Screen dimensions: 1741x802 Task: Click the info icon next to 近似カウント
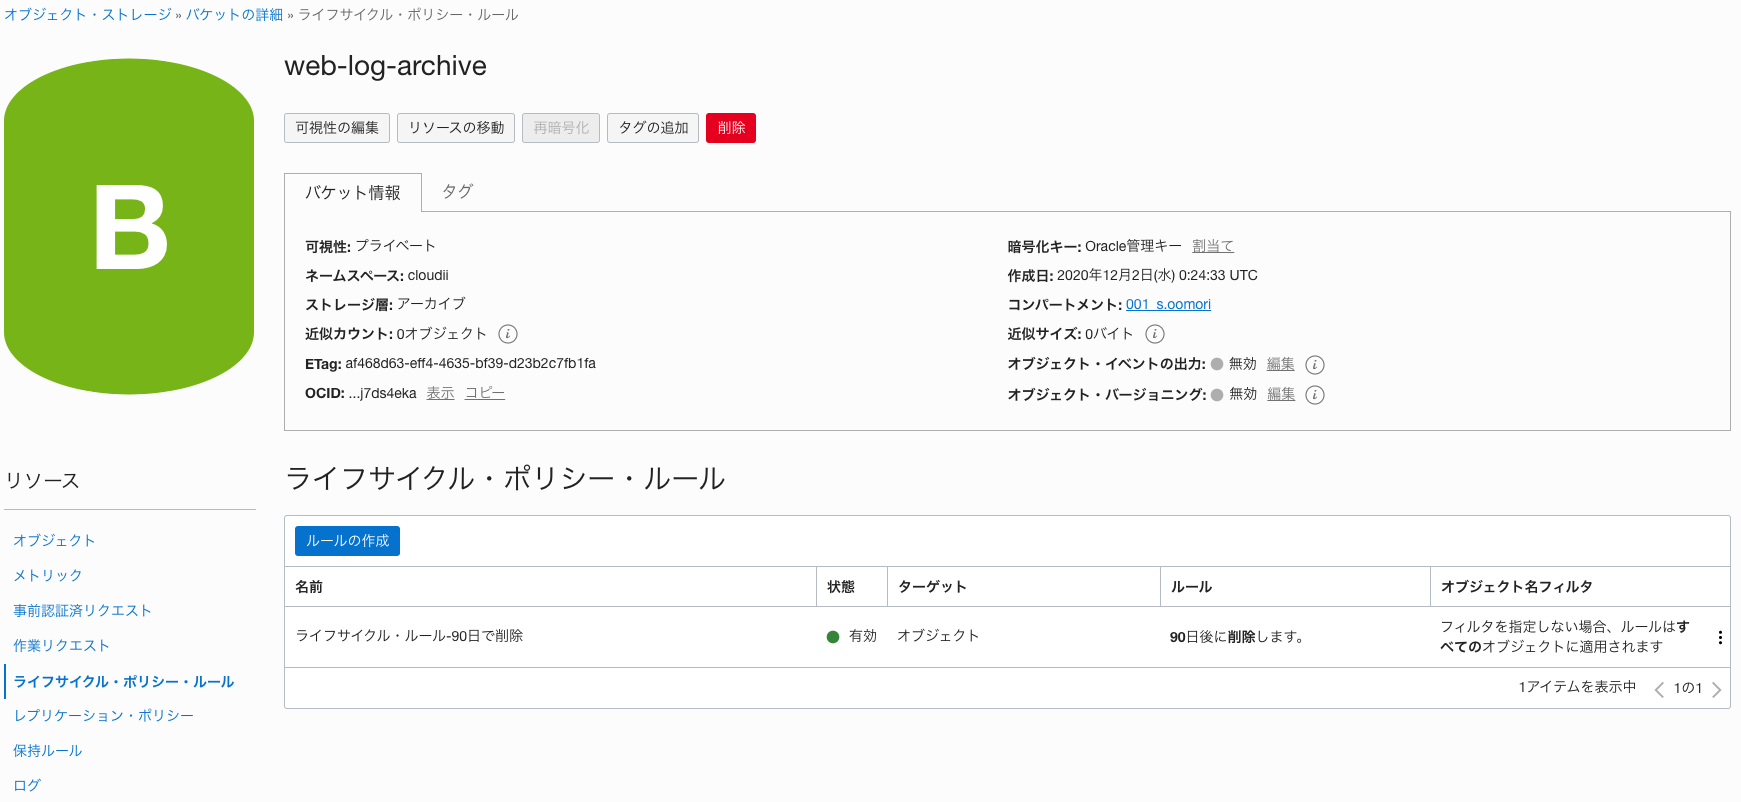pos(508,334)
